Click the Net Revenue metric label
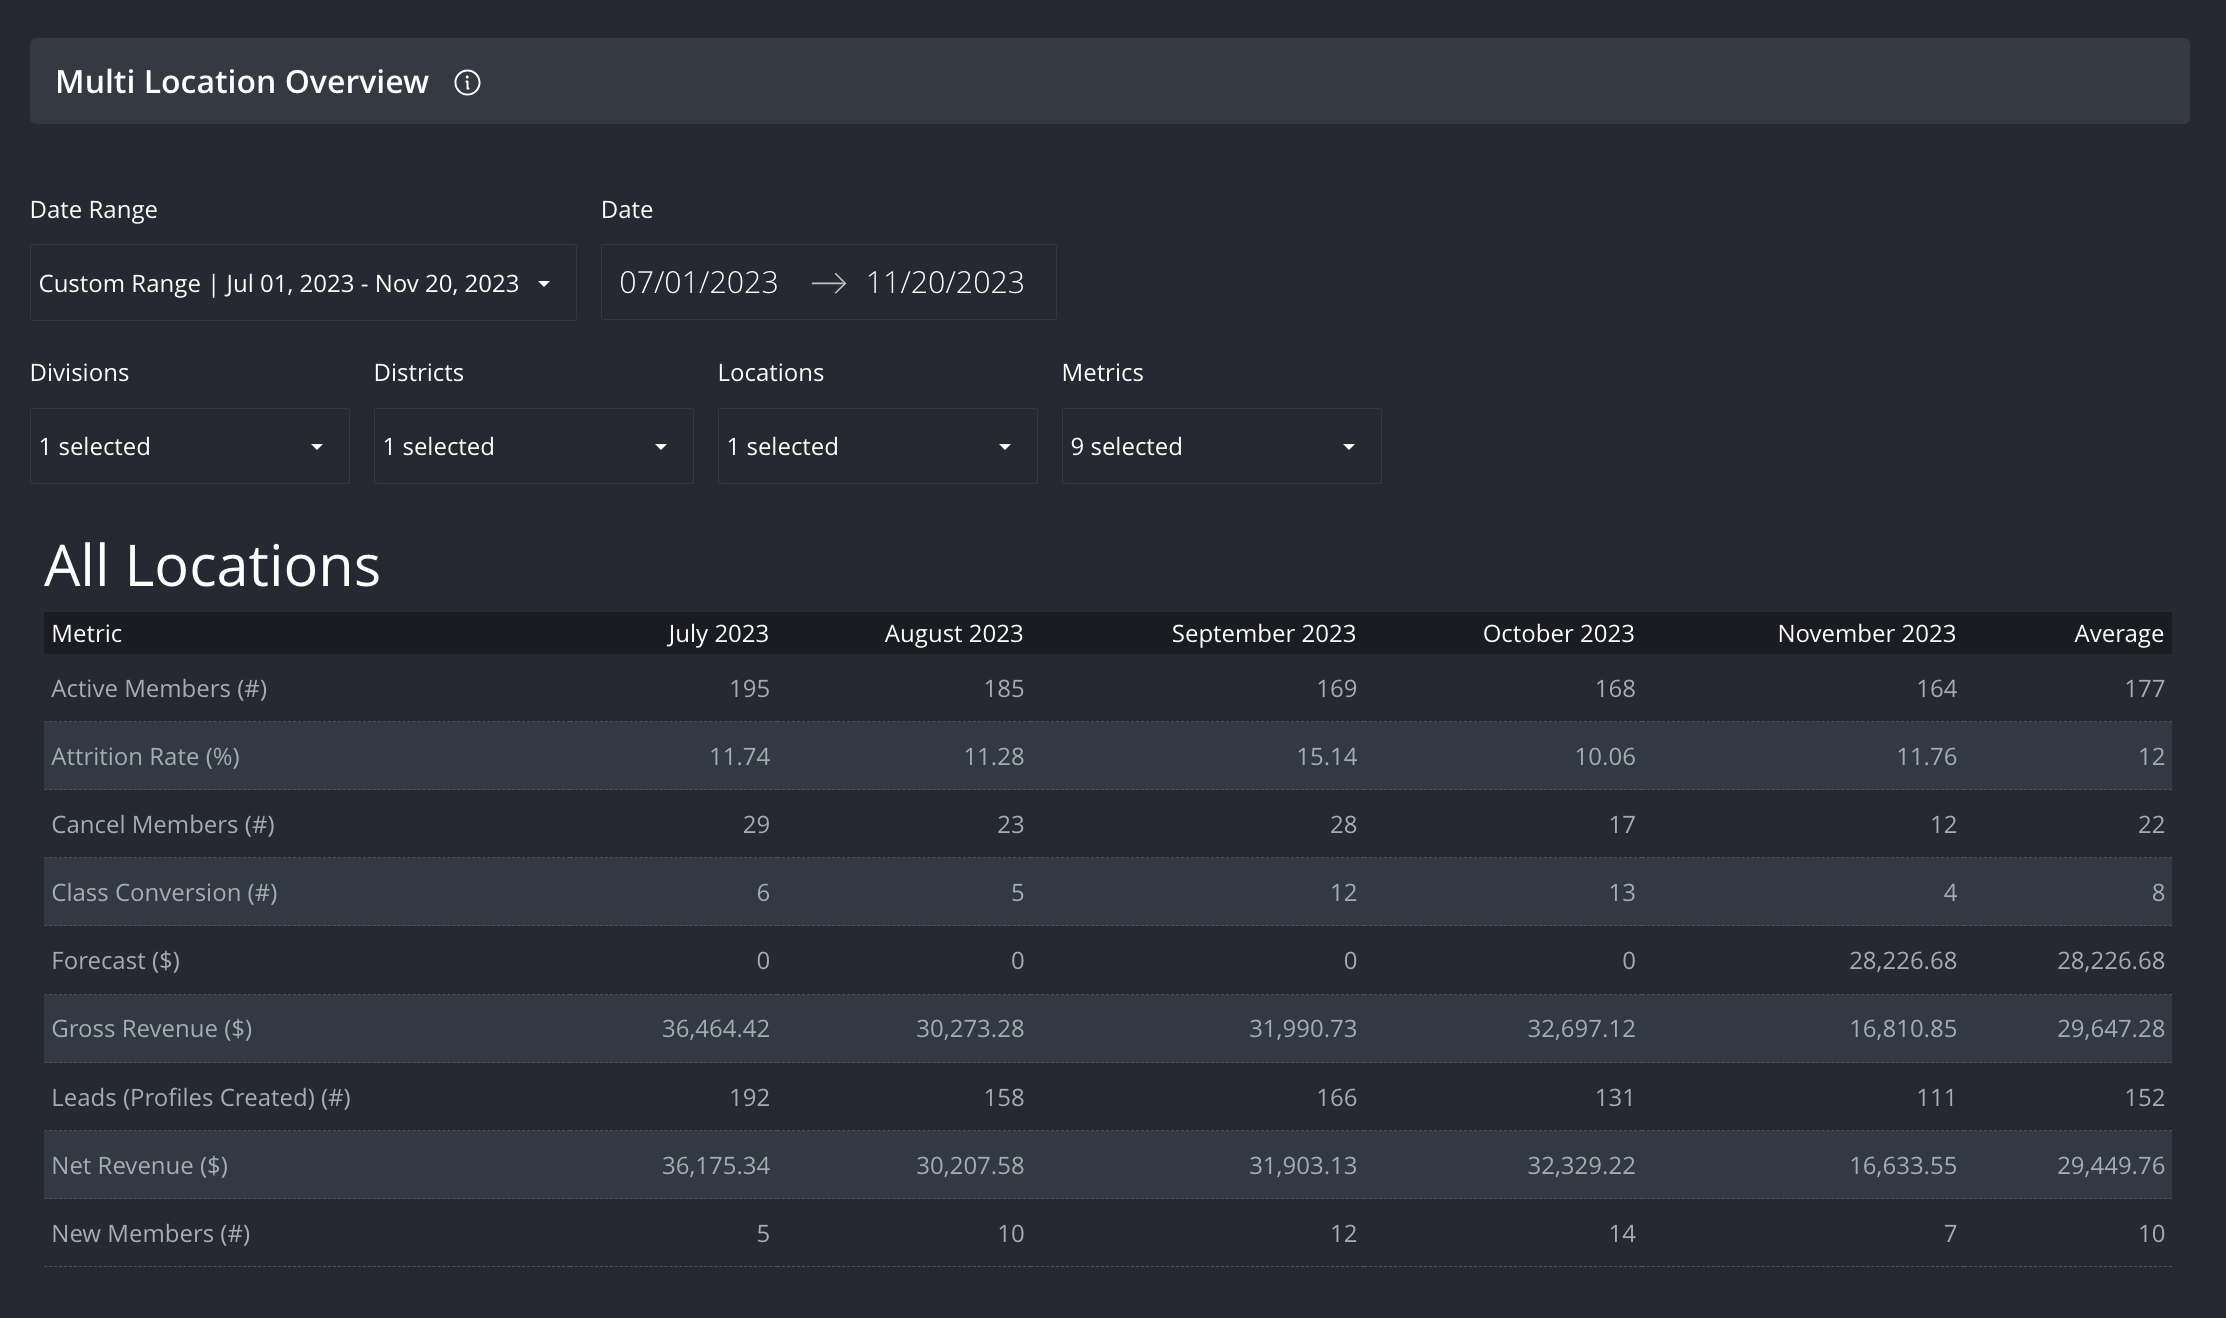 tap(140, 1165)
